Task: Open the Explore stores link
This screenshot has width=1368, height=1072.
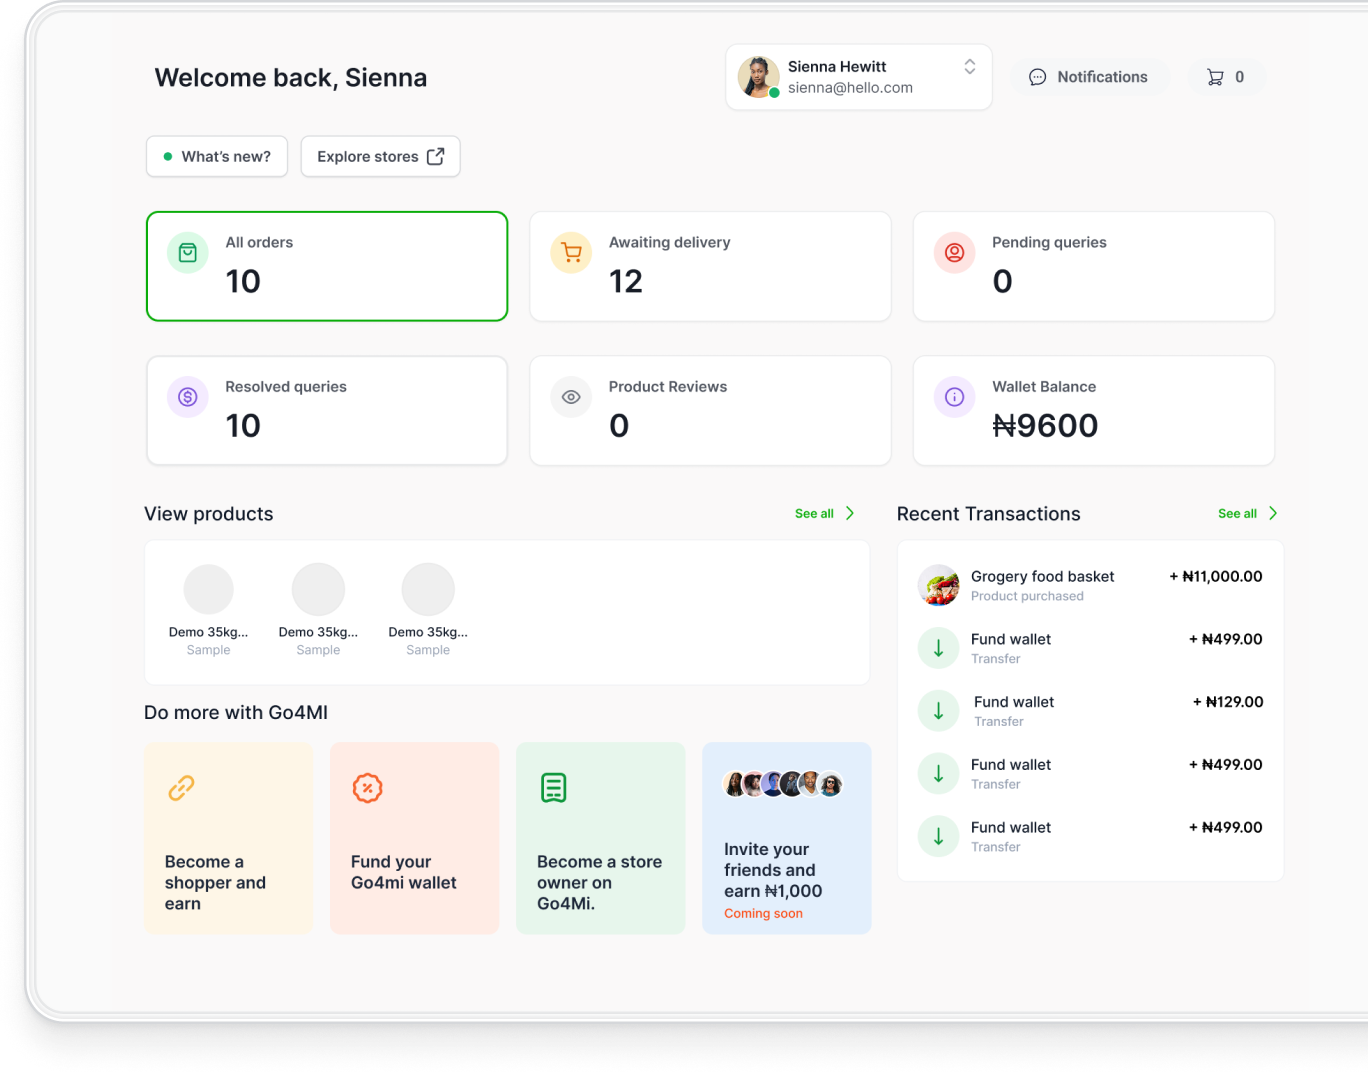Action: [380, 157]
